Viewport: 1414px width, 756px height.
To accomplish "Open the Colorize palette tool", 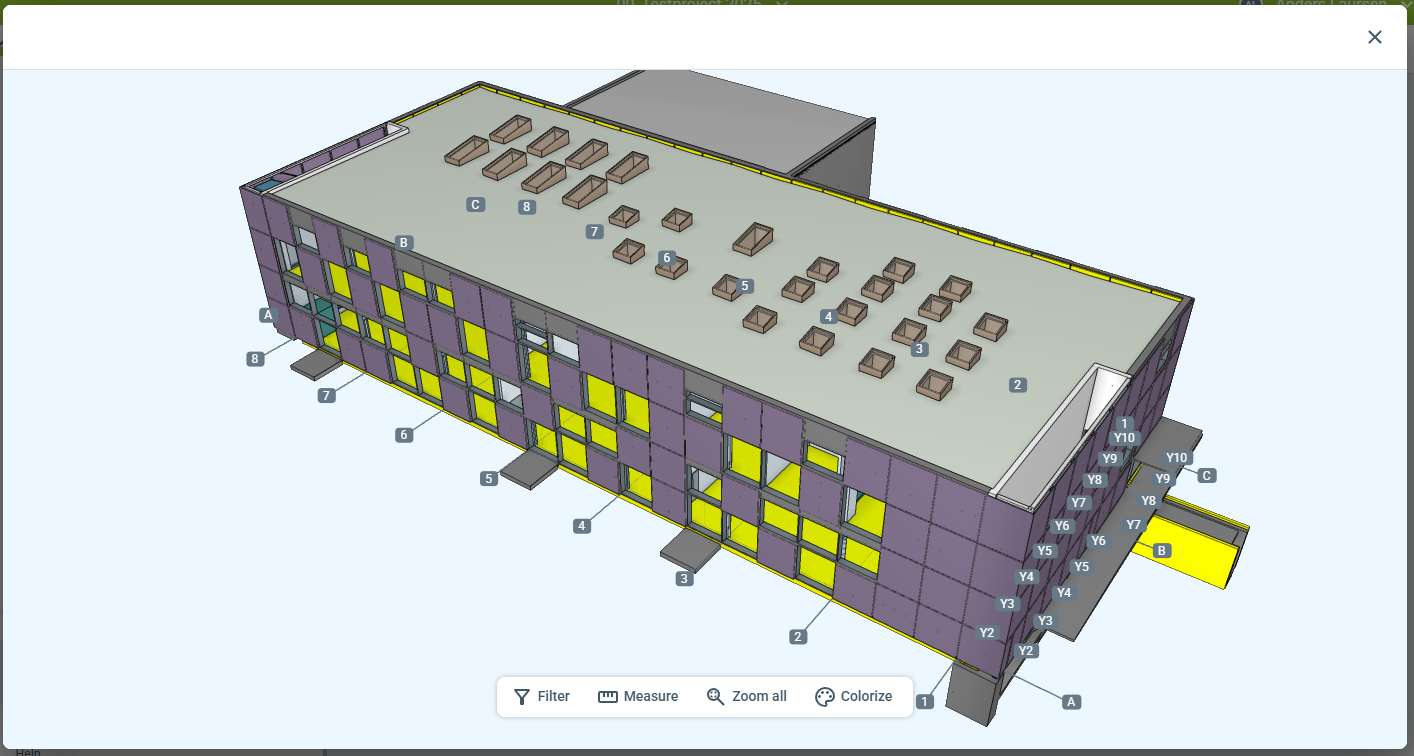I will click(825, 697).
